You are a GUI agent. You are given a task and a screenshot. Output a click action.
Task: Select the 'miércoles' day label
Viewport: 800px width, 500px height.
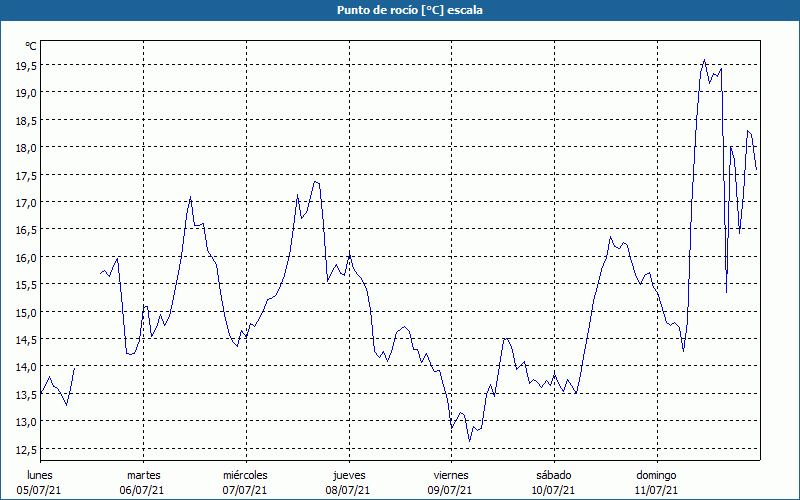click(245, 475)
